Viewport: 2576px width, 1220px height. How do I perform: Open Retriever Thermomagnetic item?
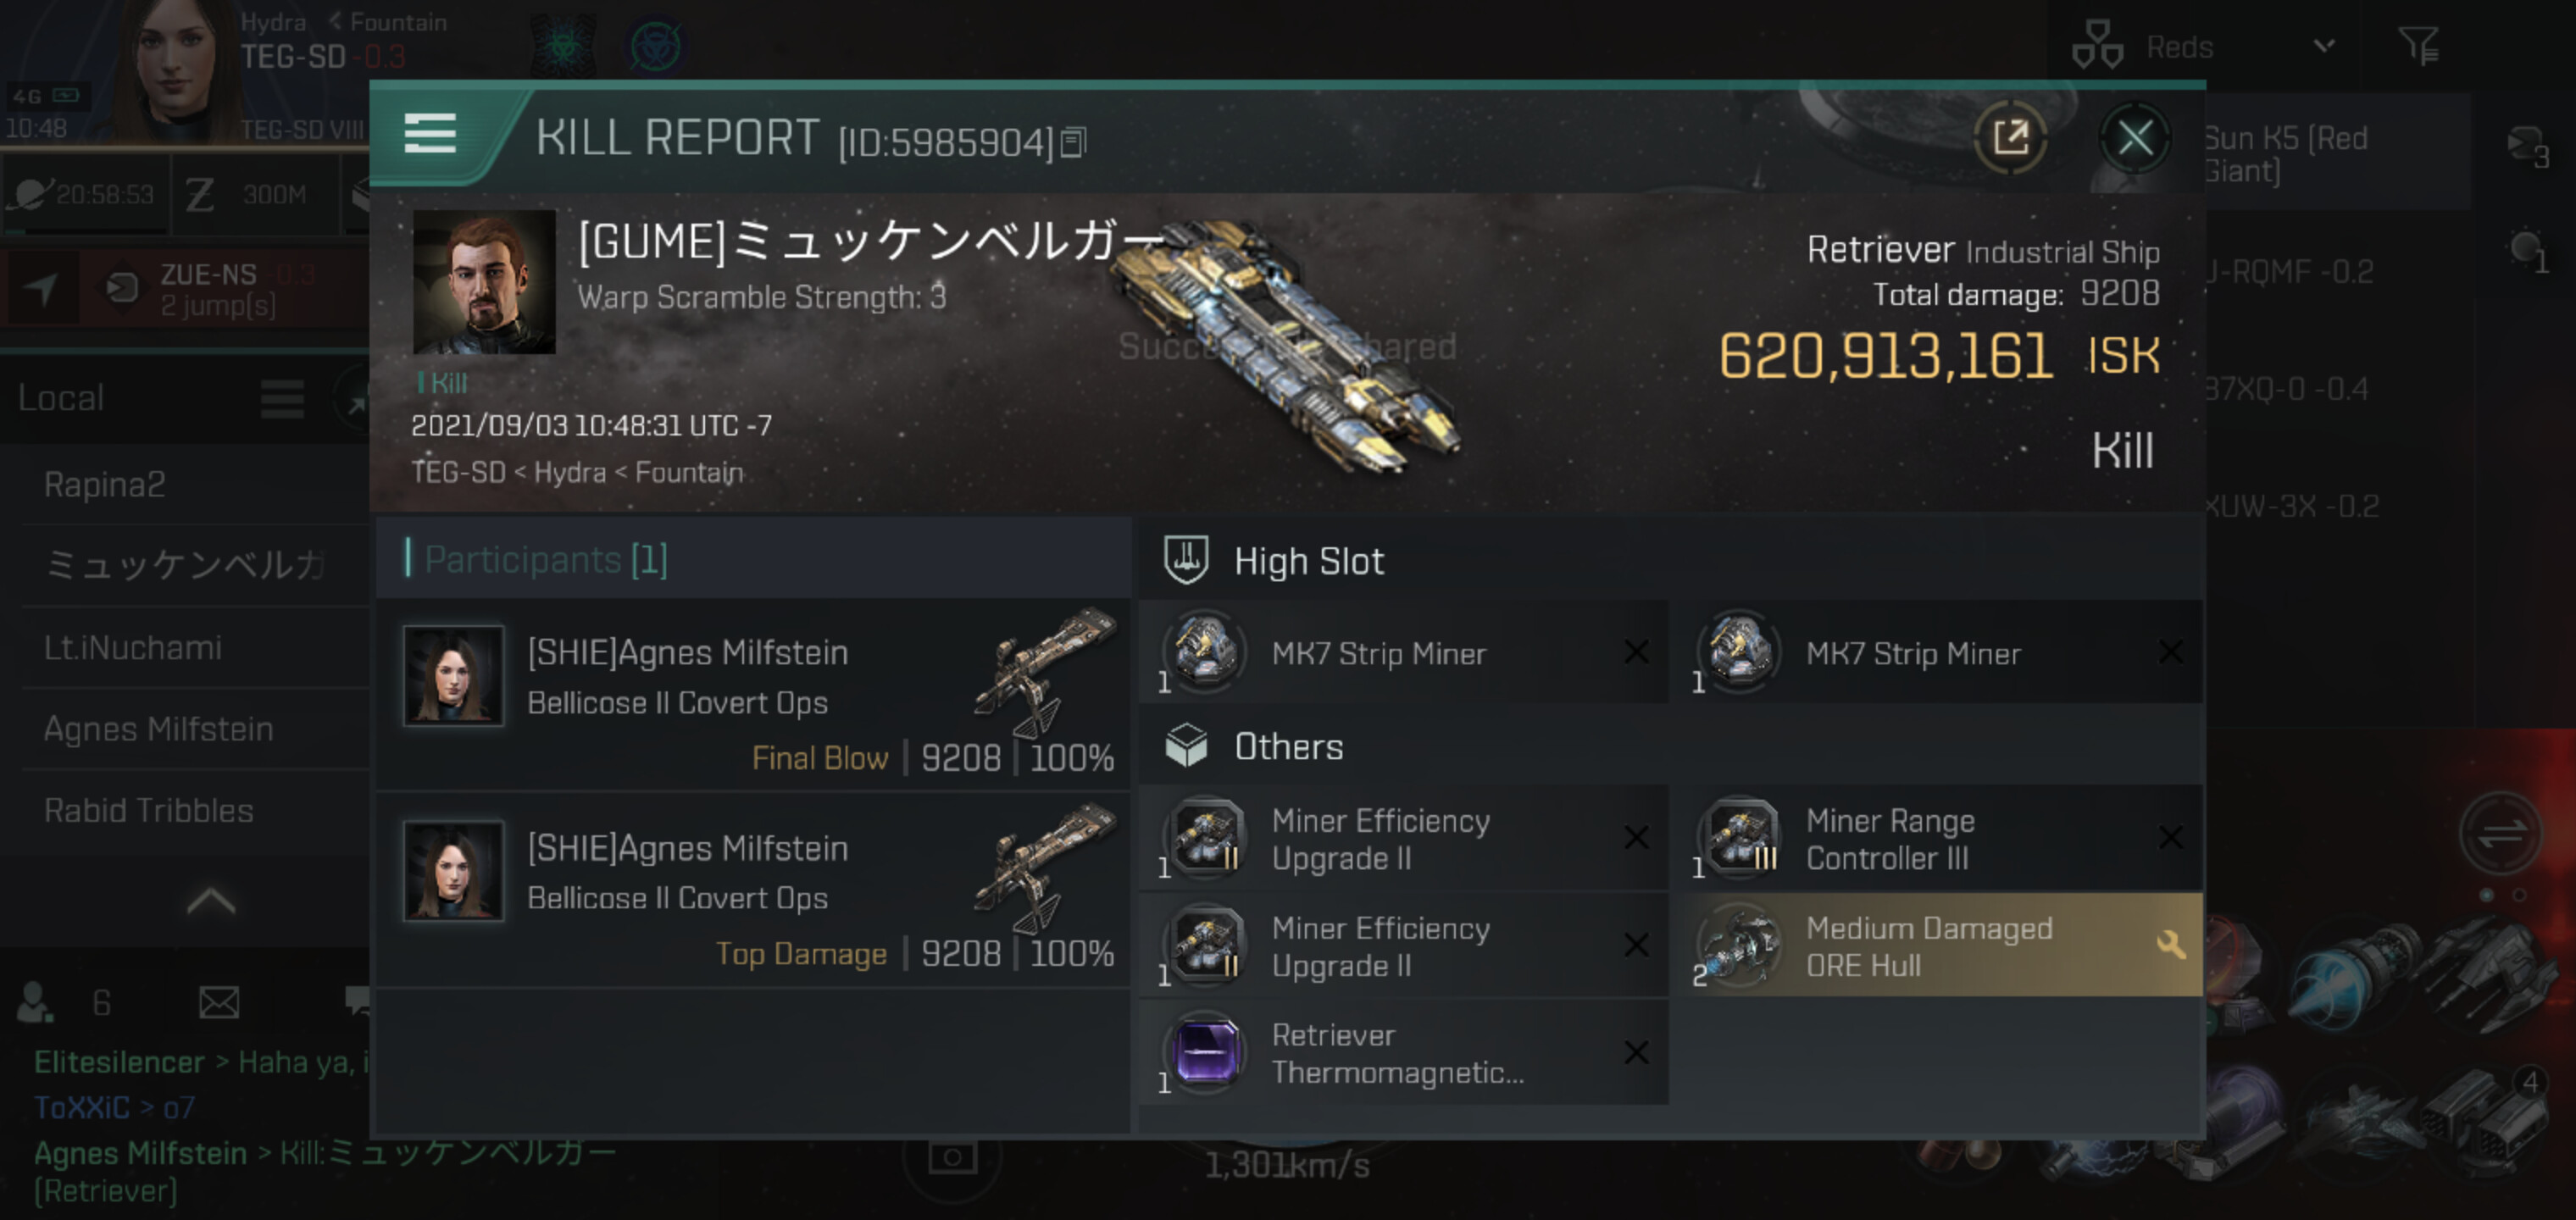[1403, 1053]
